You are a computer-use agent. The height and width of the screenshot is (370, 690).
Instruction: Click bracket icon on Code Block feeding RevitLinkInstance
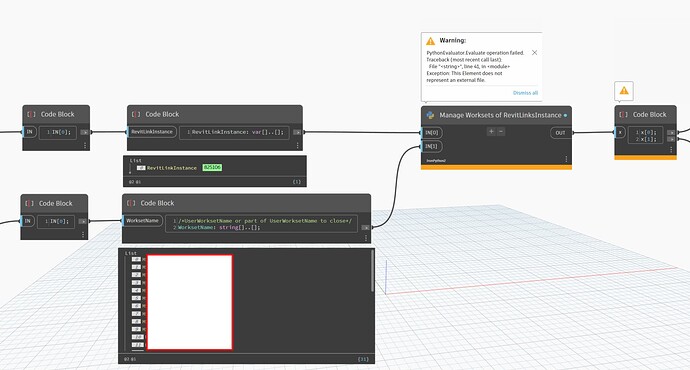click(x=31, y=114)
